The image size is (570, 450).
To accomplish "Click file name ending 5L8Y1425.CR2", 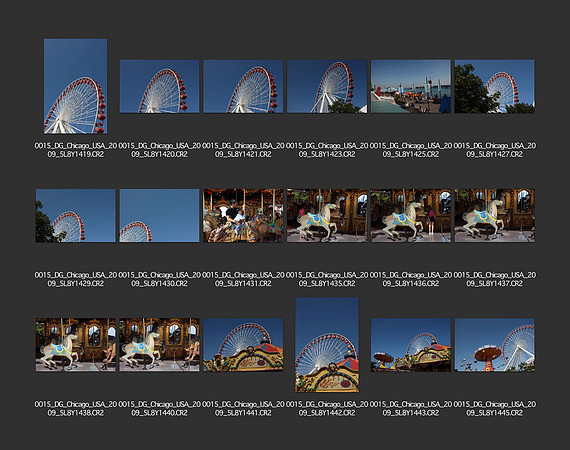I will point(411,150).
